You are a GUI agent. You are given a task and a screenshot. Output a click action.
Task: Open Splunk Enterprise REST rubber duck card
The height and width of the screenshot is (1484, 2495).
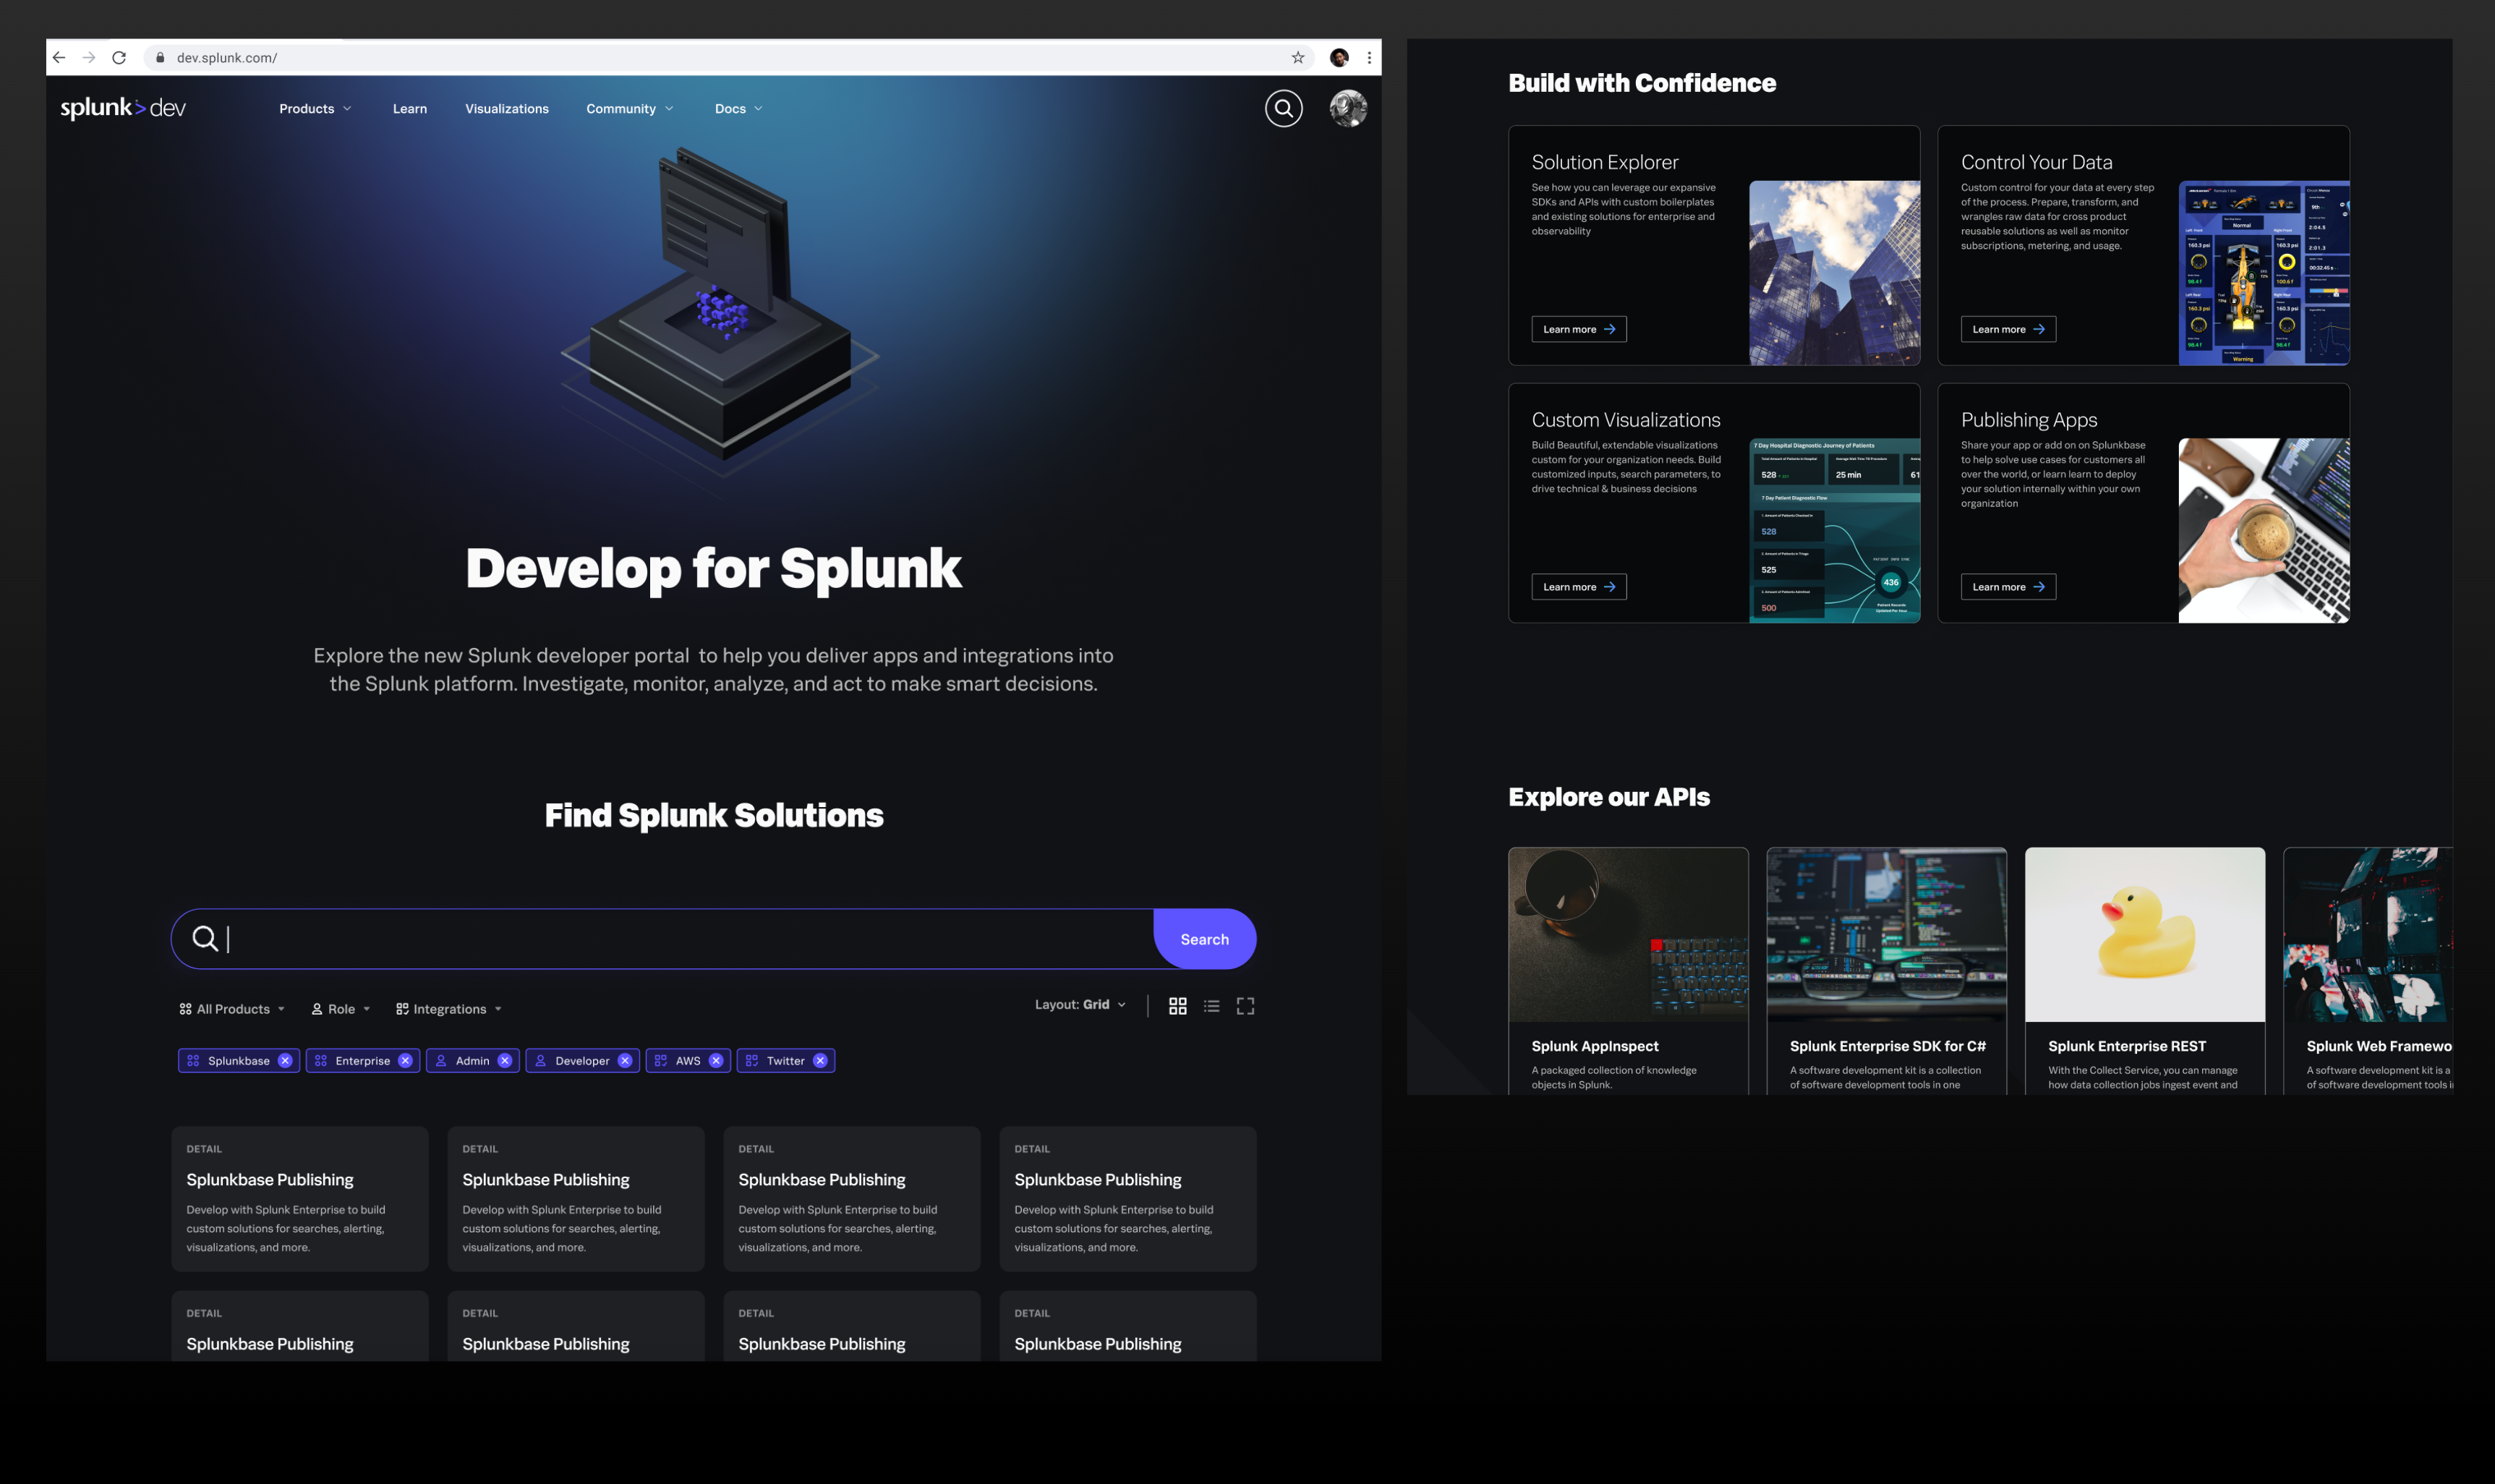[x=2144, y=971]
